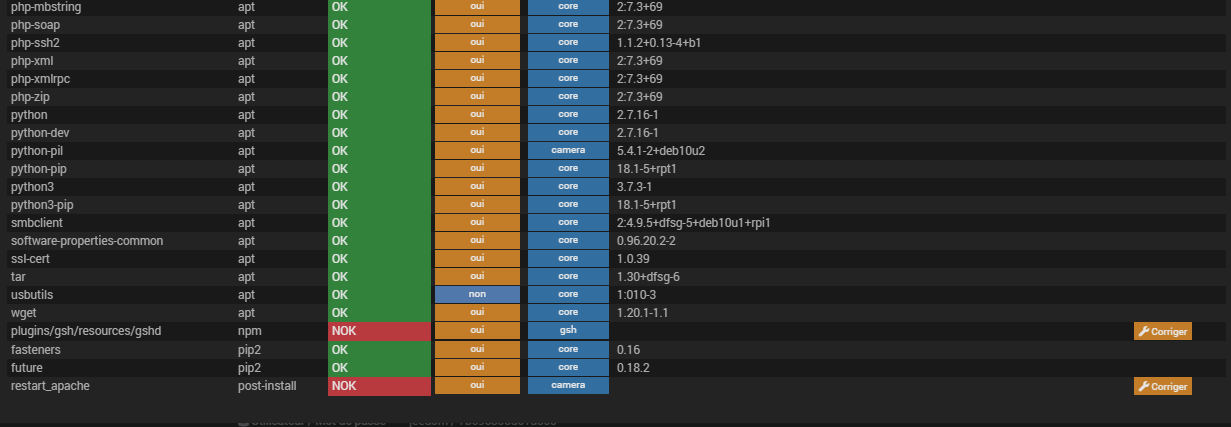
Task: Click version 2.7.16-1 in python-dev row
Action: coord(637,132)
